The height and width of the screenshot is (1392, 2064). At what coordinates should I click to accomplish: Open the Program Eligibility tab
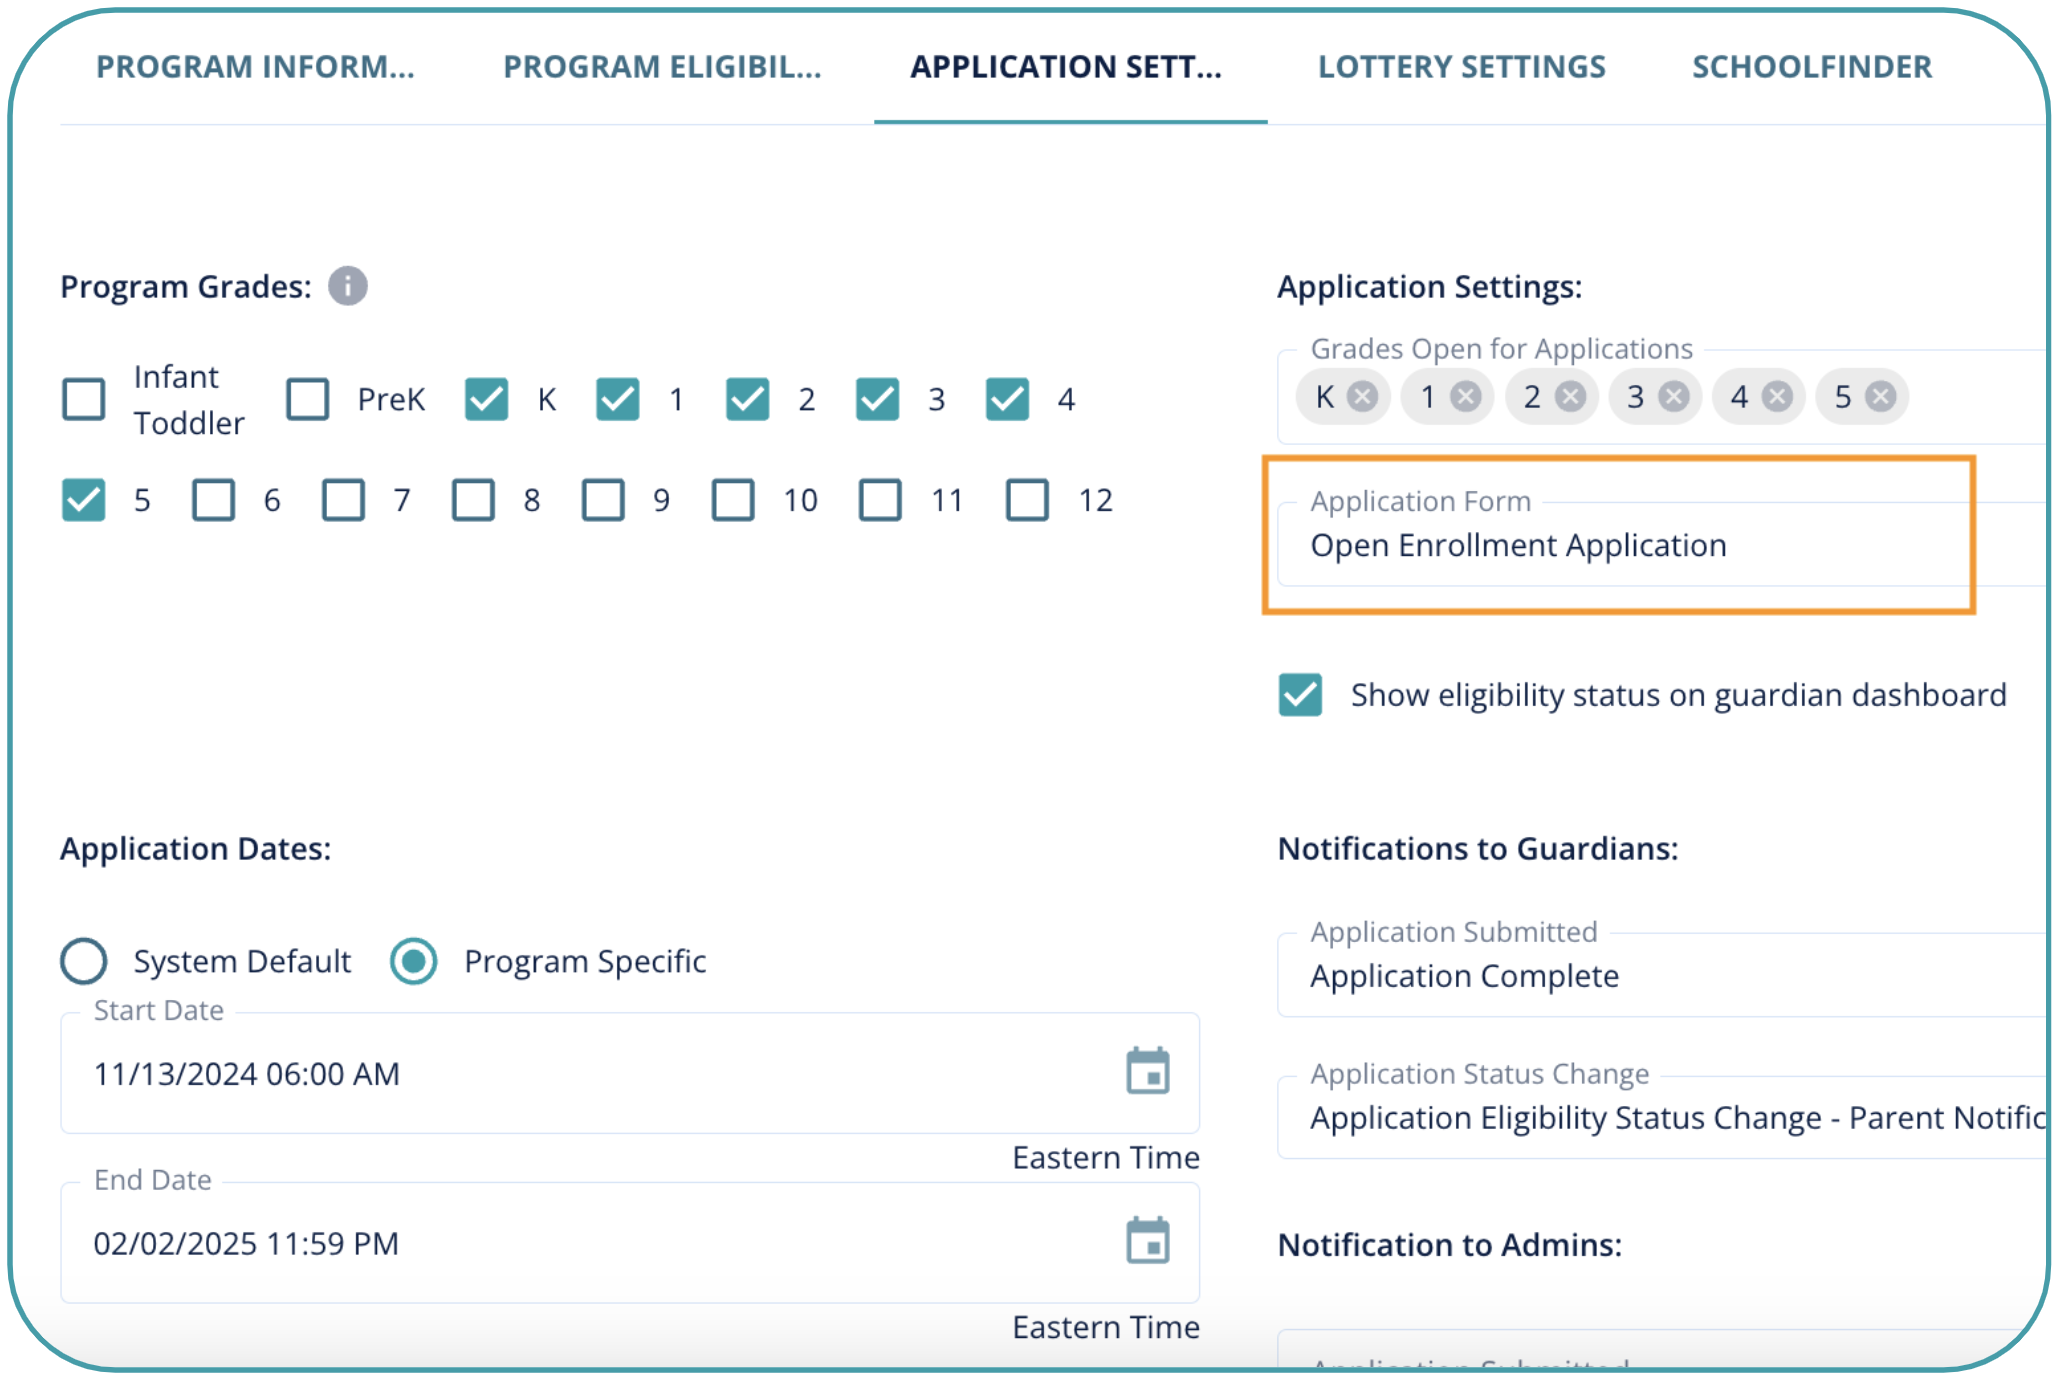click(x=662, y=67)
